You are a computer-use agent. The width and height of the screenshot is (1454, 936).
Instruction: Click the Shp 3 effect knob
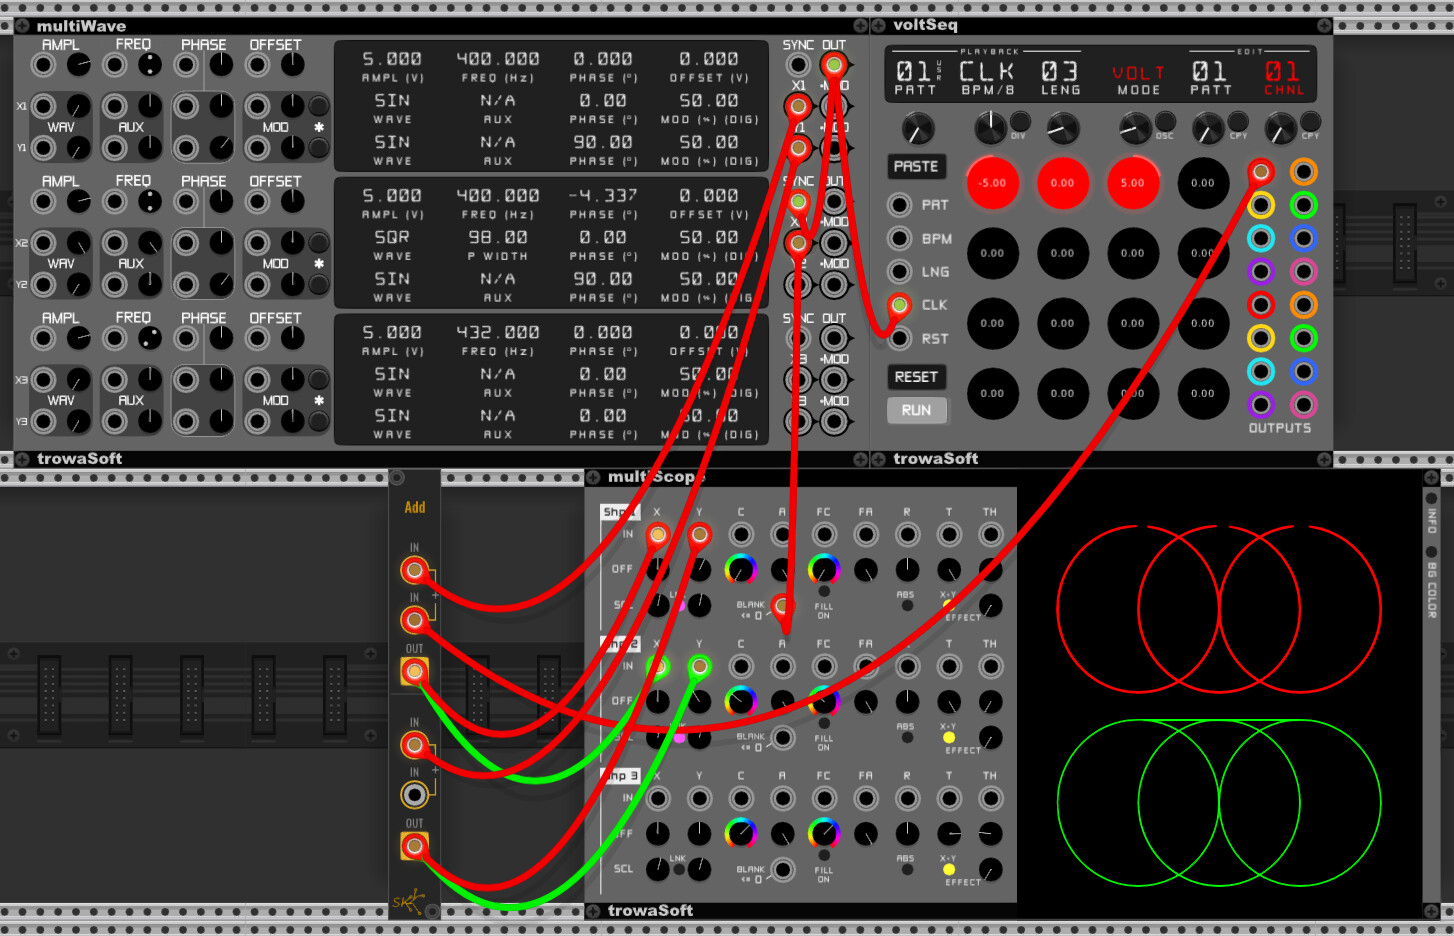click(x=991, y=869)
